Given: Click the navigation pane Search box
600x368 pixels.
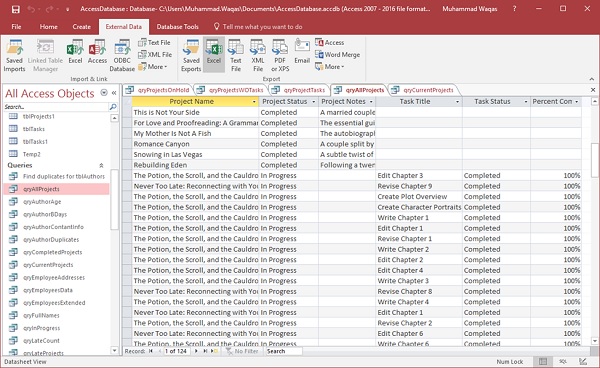Looking at the screenshot, I should 56,107.
